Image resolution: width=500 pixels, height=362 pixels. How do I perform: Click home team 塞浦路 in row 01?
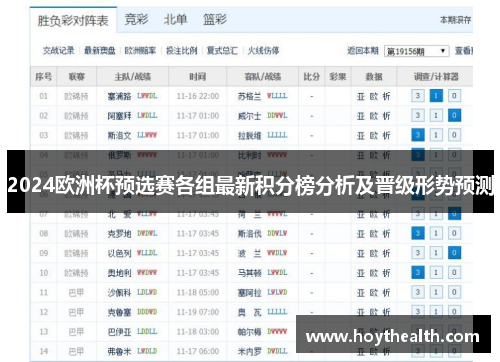tap(119, 96)
